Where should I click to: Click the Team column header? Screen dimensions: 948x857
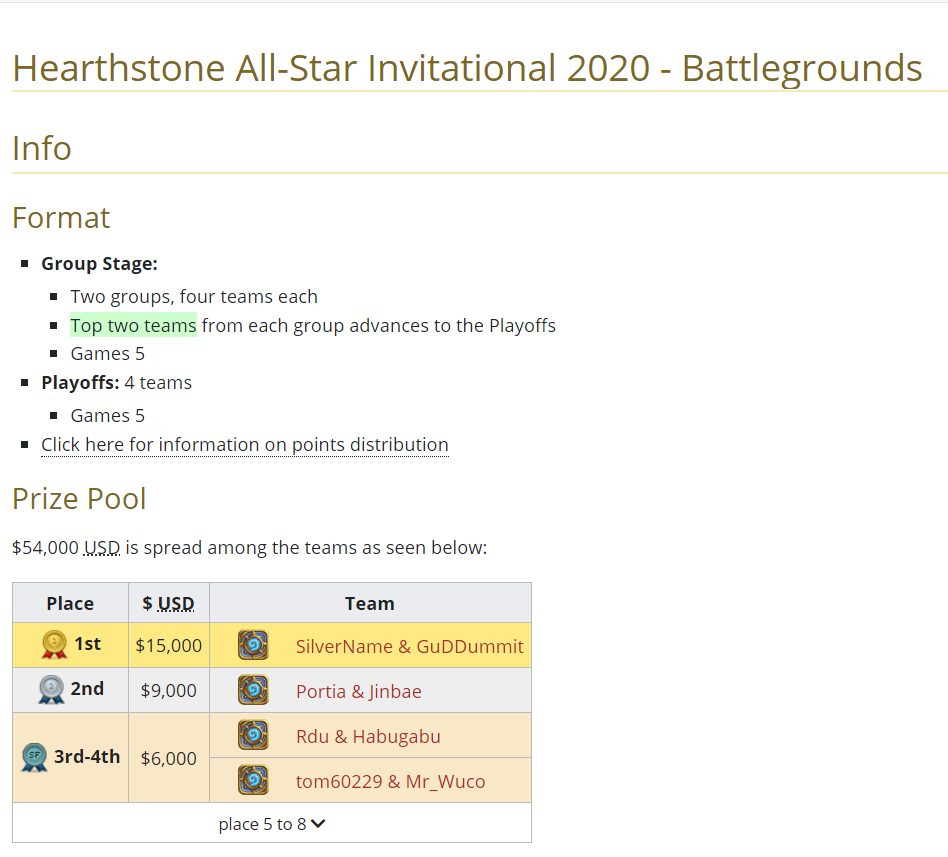pyautogui.click(x=369, y=603)
